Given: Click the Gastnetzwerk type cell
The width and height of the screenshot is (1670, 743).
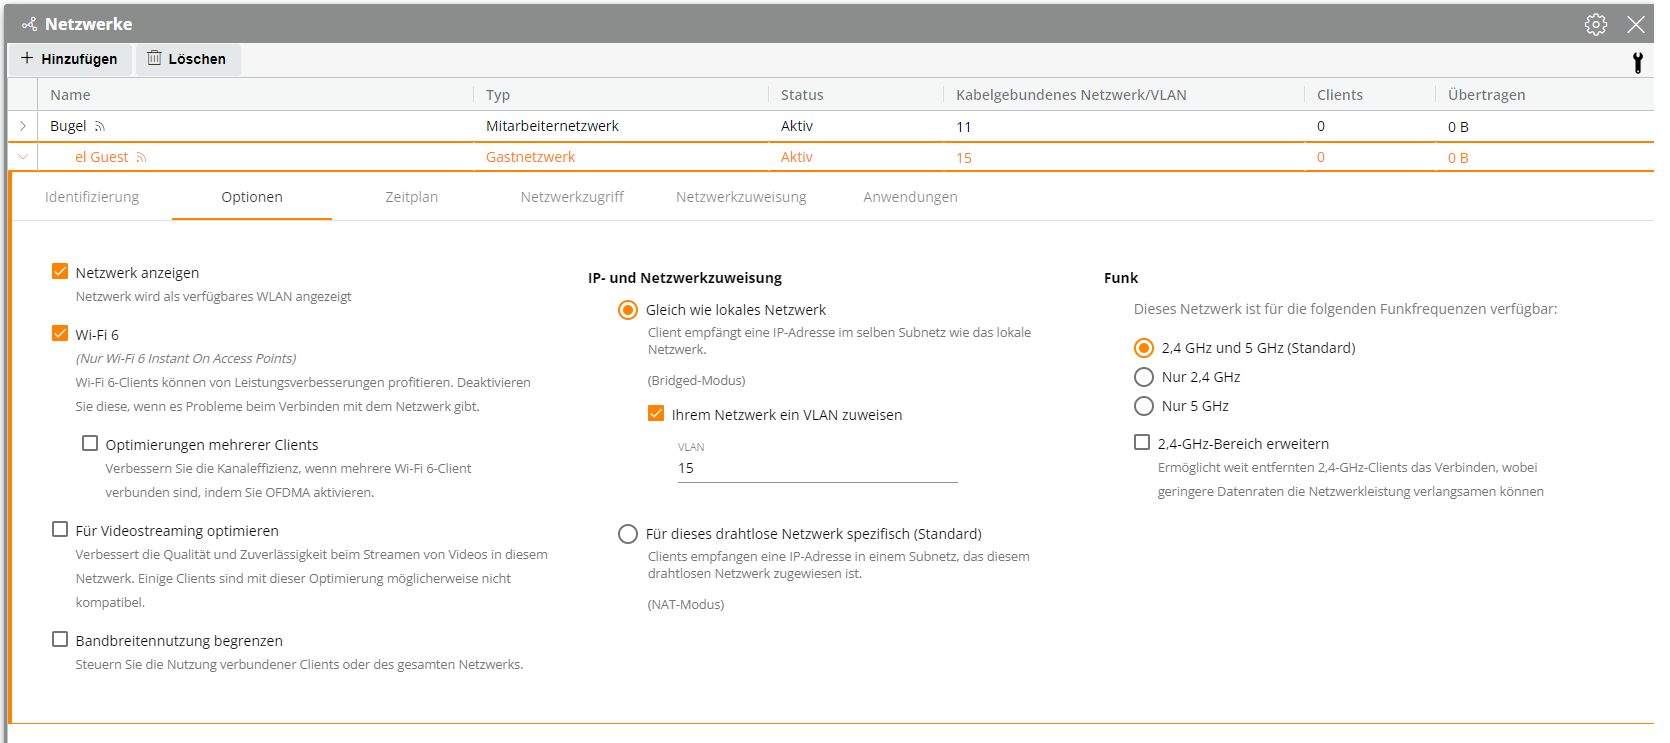Looking at the screenshot, I should coord(530,157).
